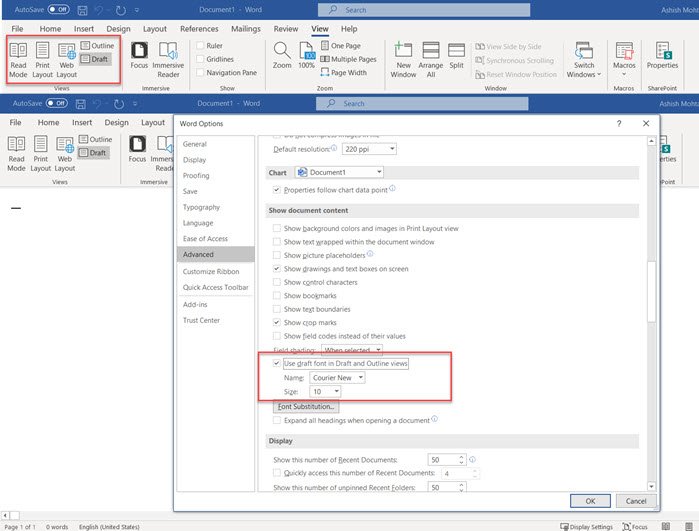
Task: Enable Show picture placeholders checkbox
Action: [x=276, y=255]
